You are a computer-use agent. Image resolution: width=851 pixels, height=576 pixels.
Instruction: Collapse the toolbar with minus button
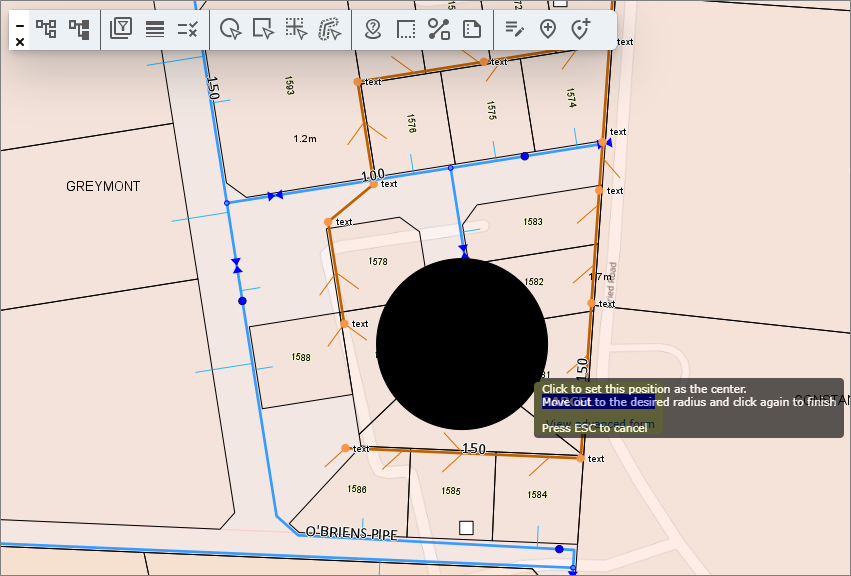(x=20, y=24)
